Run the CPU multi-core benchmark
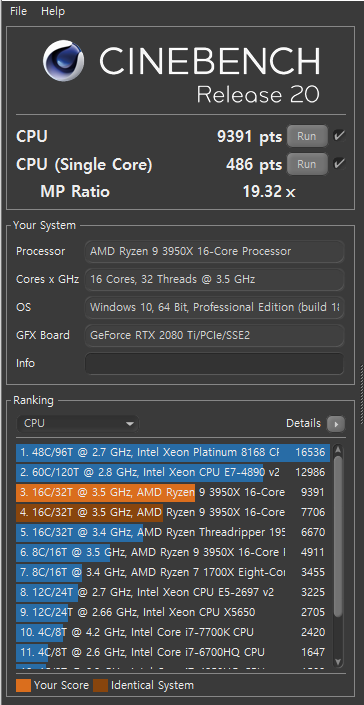364x705 pixels. click(307, 136)
